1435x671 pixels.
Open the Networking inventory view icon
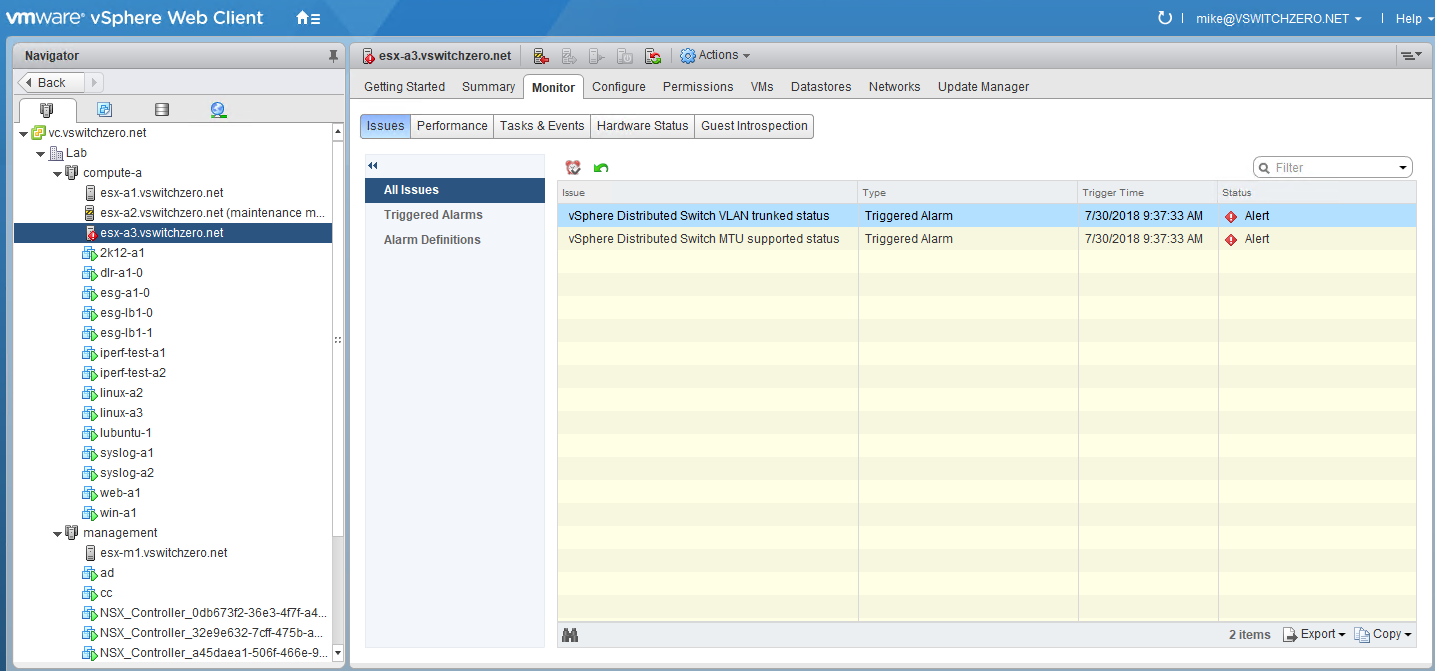[x=218, y=110]
